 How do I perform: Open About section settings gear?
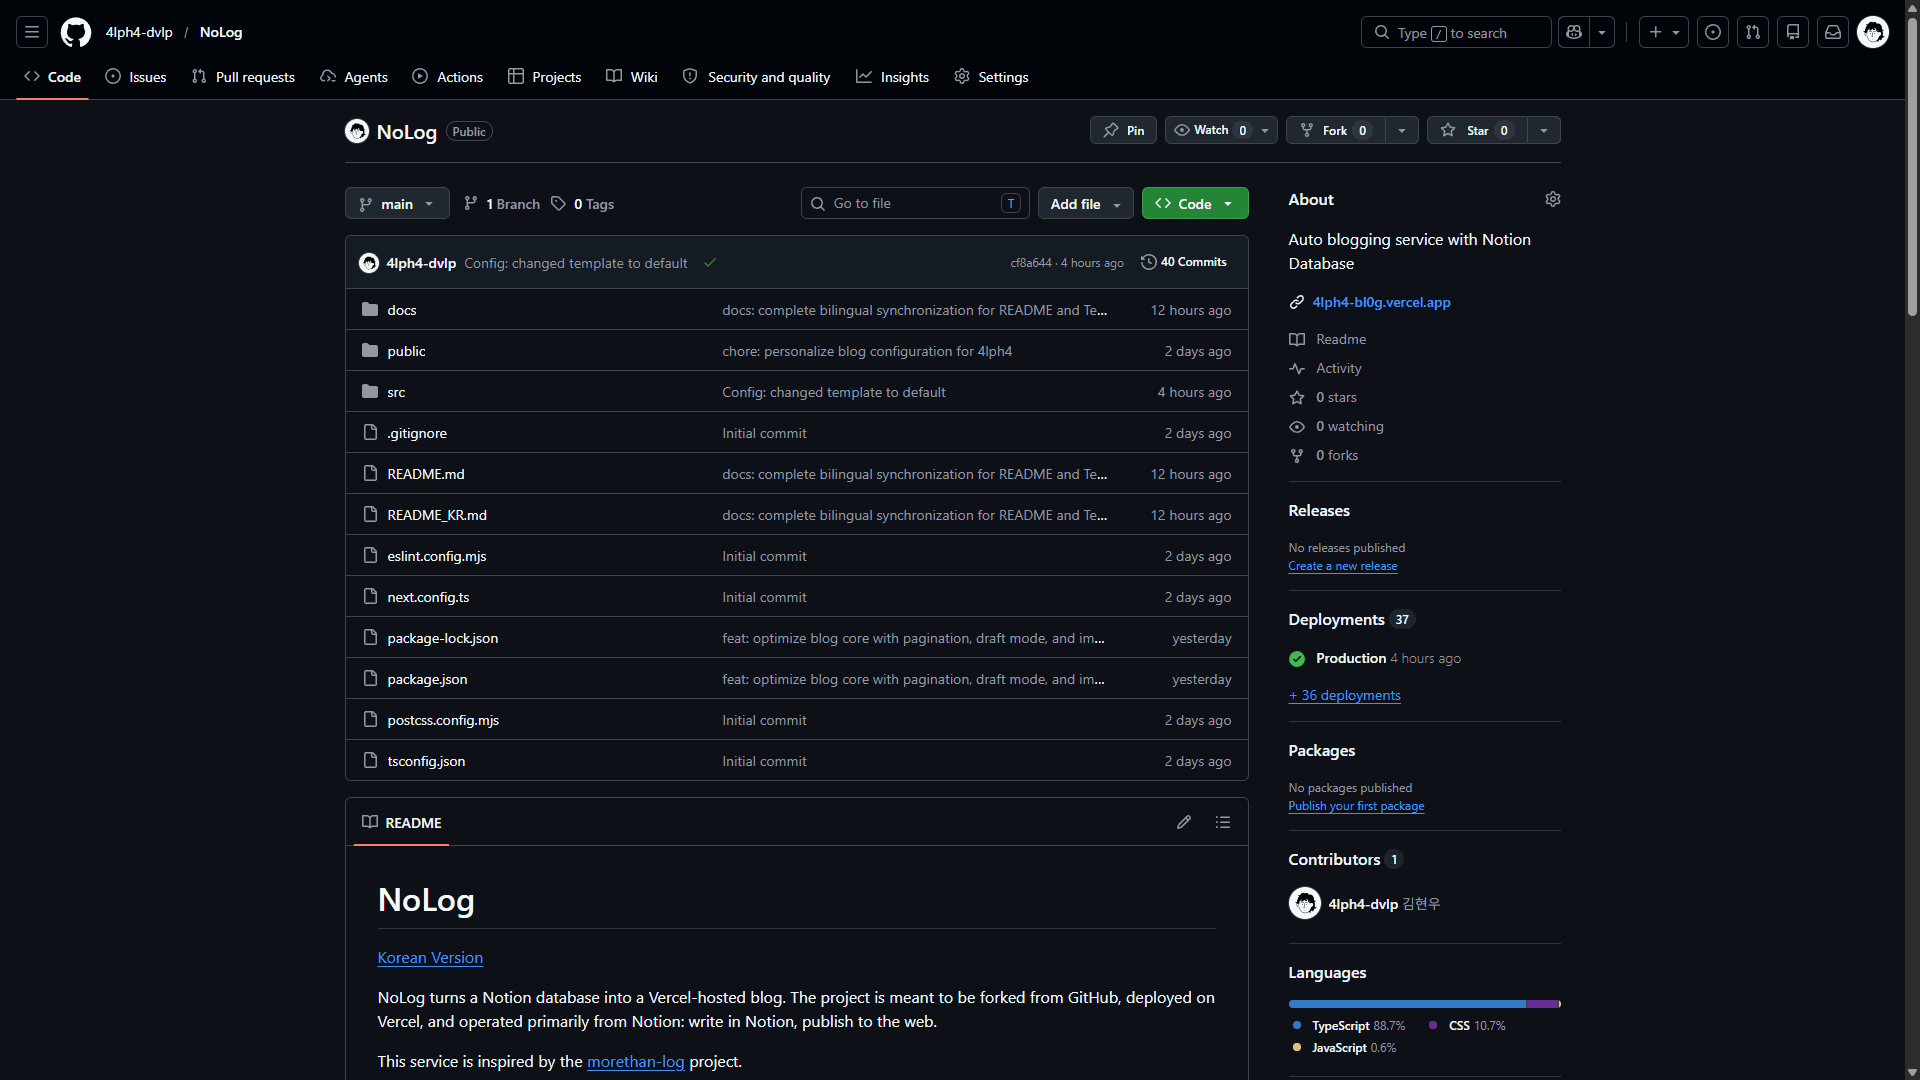click(1553, 199)
